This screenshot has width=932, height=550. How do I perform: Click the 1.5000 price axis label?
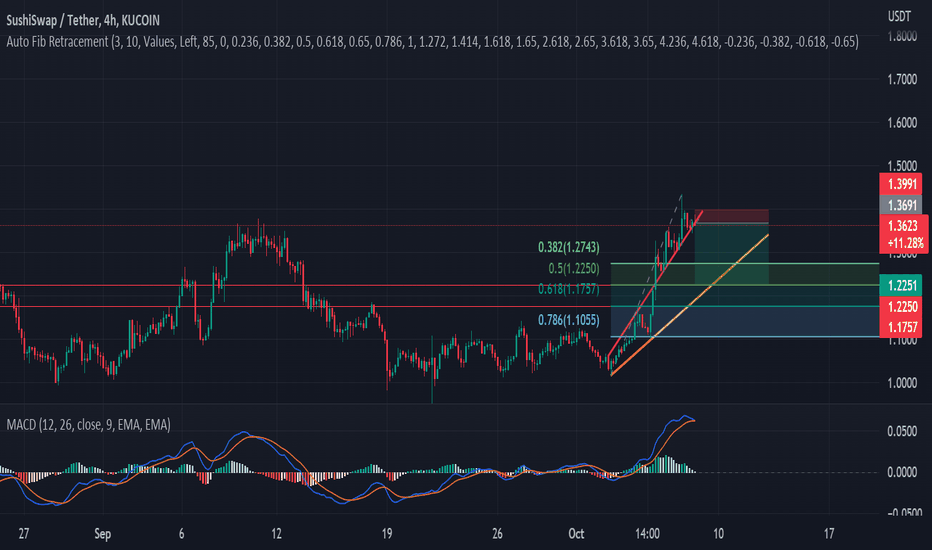(x=902, y=166)
